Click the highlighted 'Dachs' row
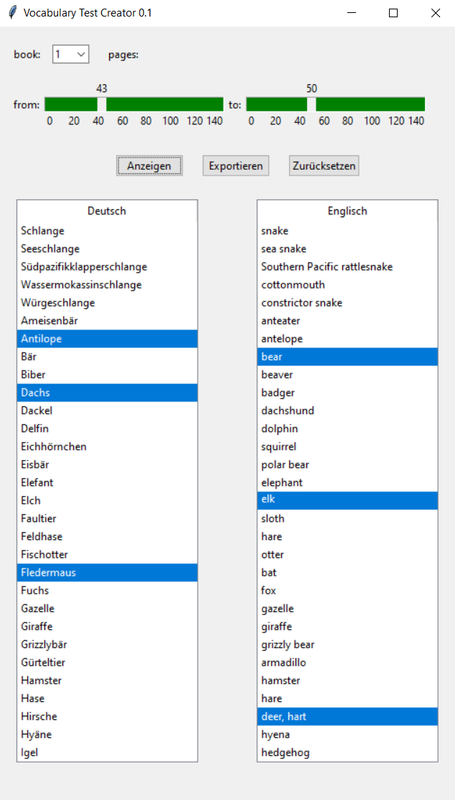The width and height of the screenshot is (455, 800). [107, 393]
